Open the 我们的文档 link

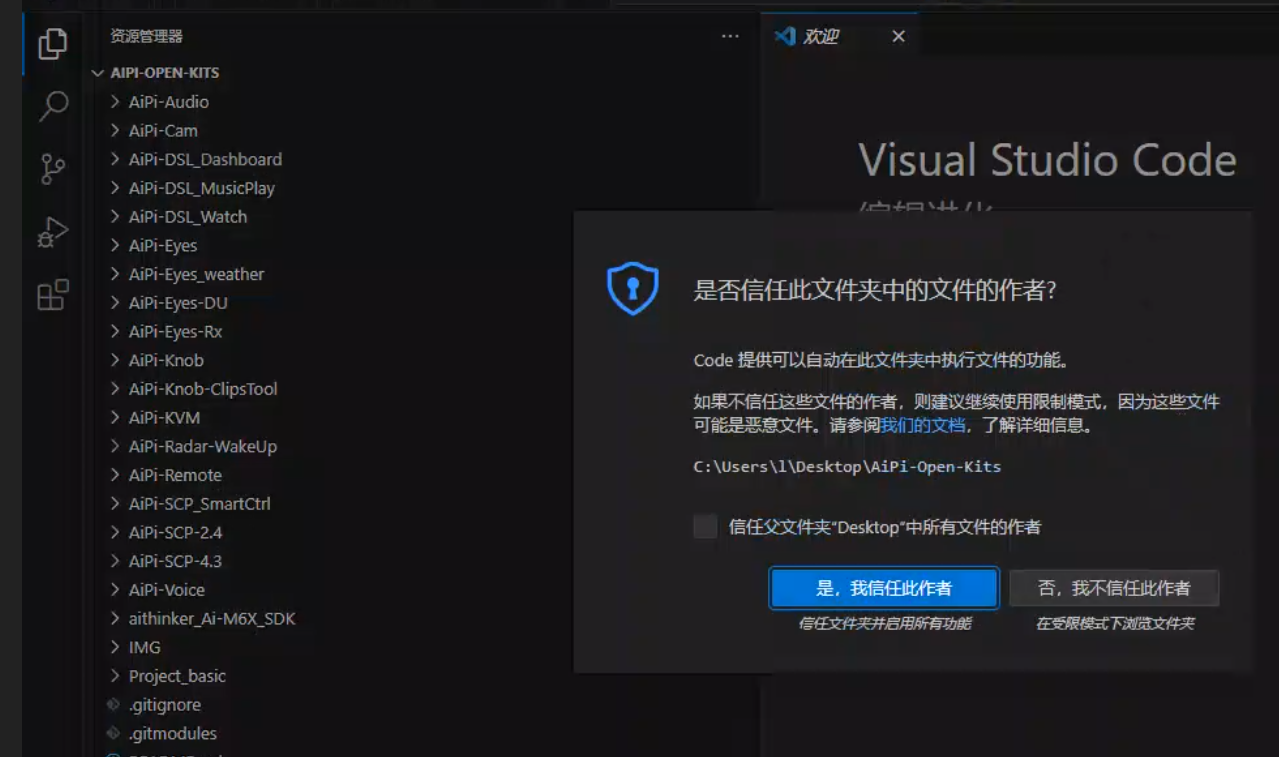923,425
